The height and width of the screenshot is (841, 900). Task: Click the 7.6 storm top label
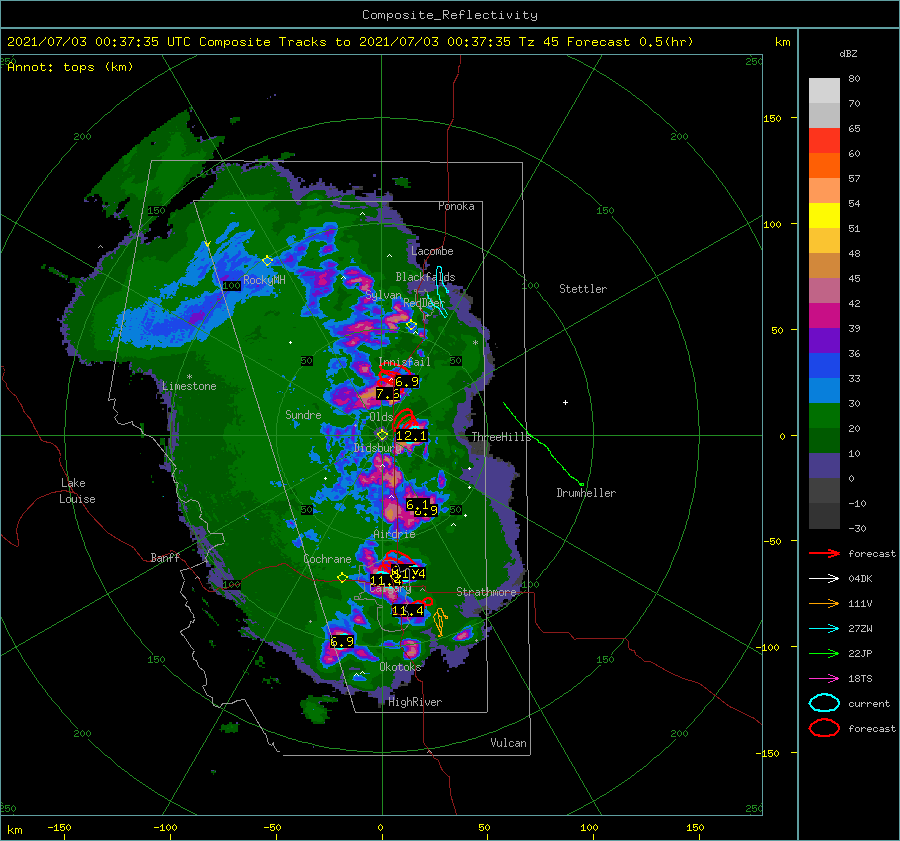pyautogui.click(x=388, y=394)
